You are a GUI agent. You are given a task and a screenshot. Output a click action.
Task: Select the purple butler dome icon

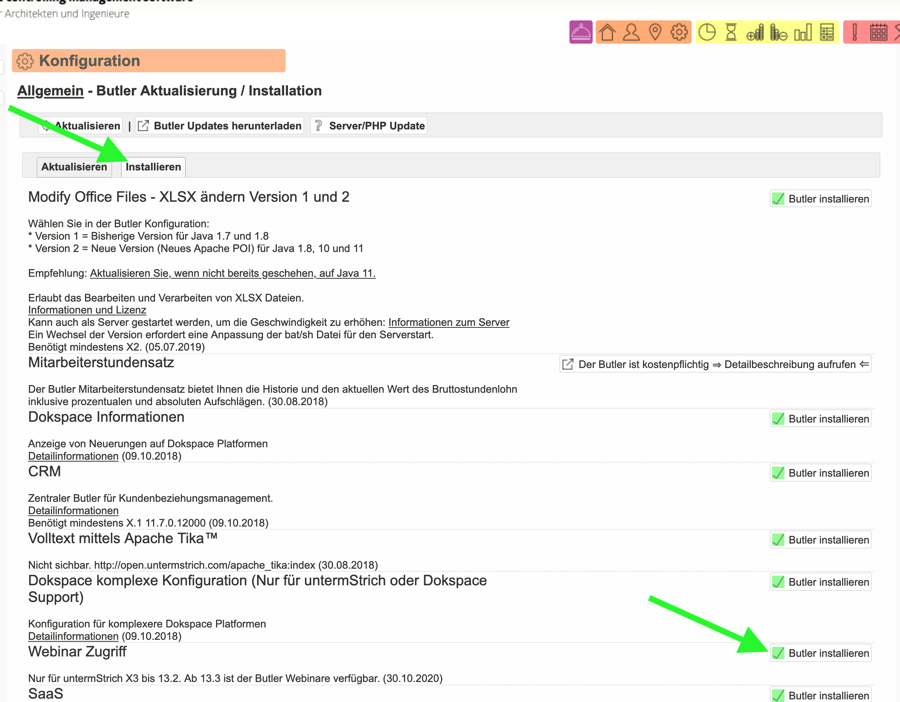click(x=580, y=31)
